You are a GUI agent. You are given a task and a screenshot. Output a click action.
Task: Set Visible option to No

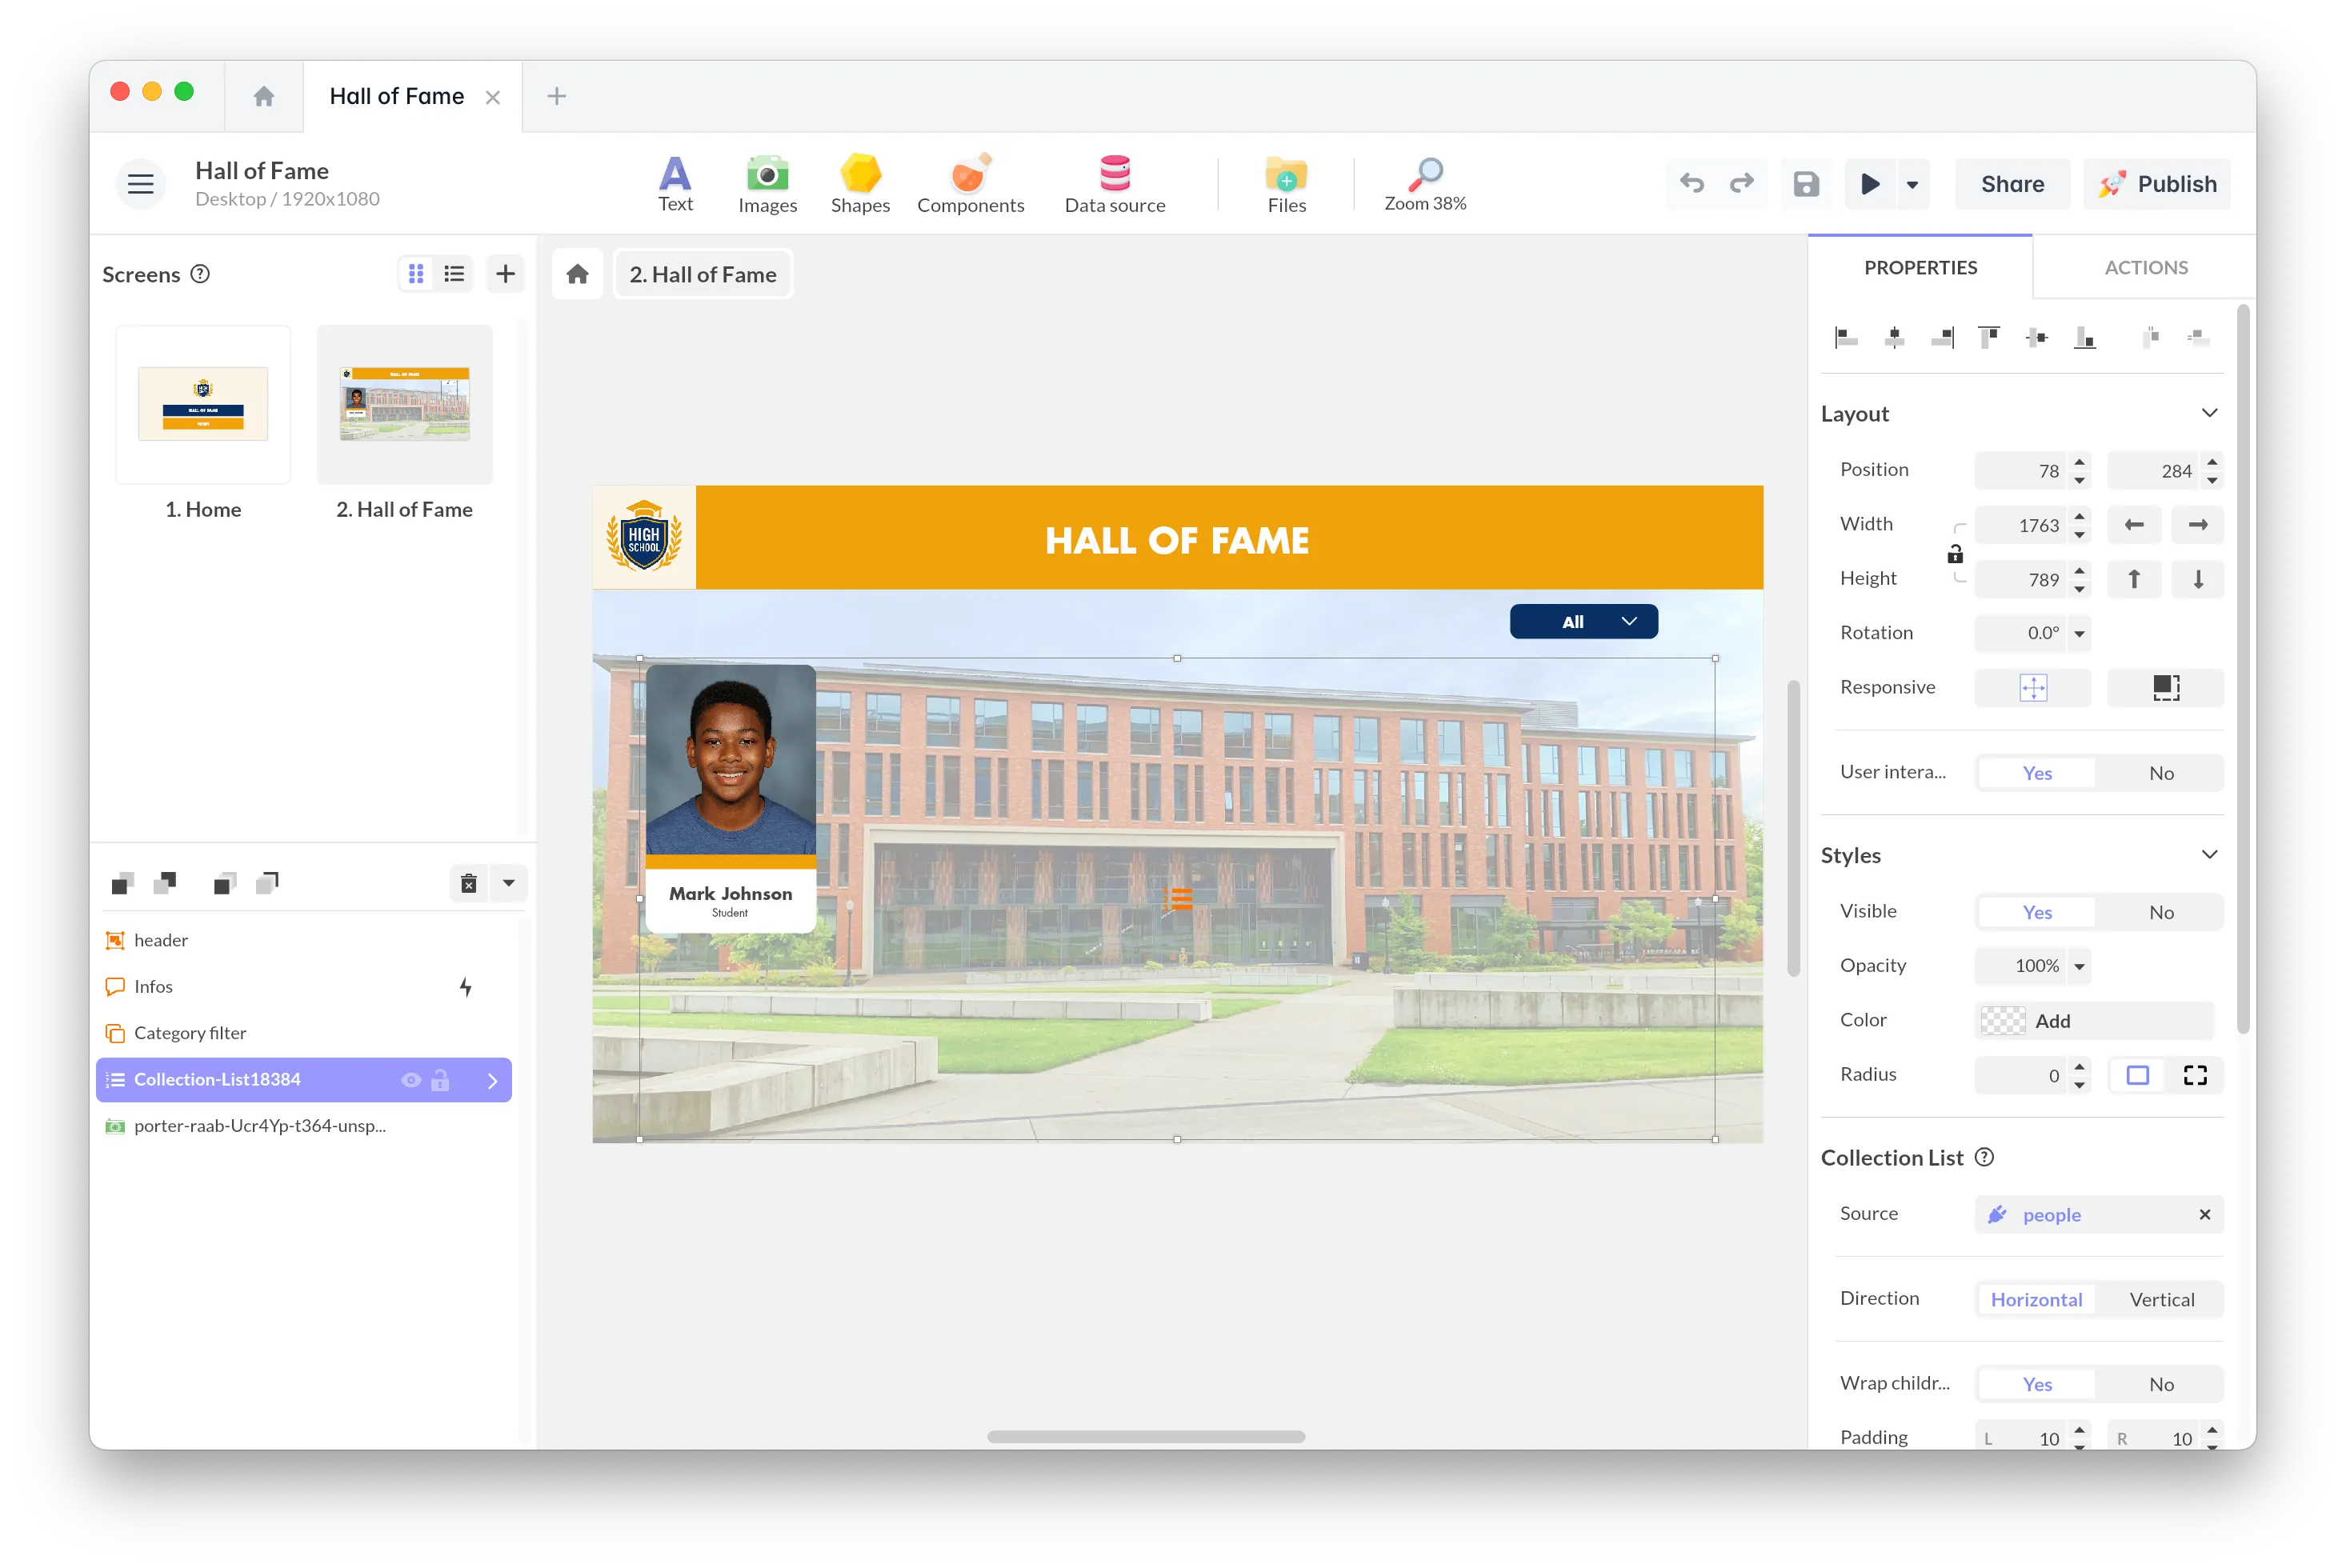point(2160,912)
